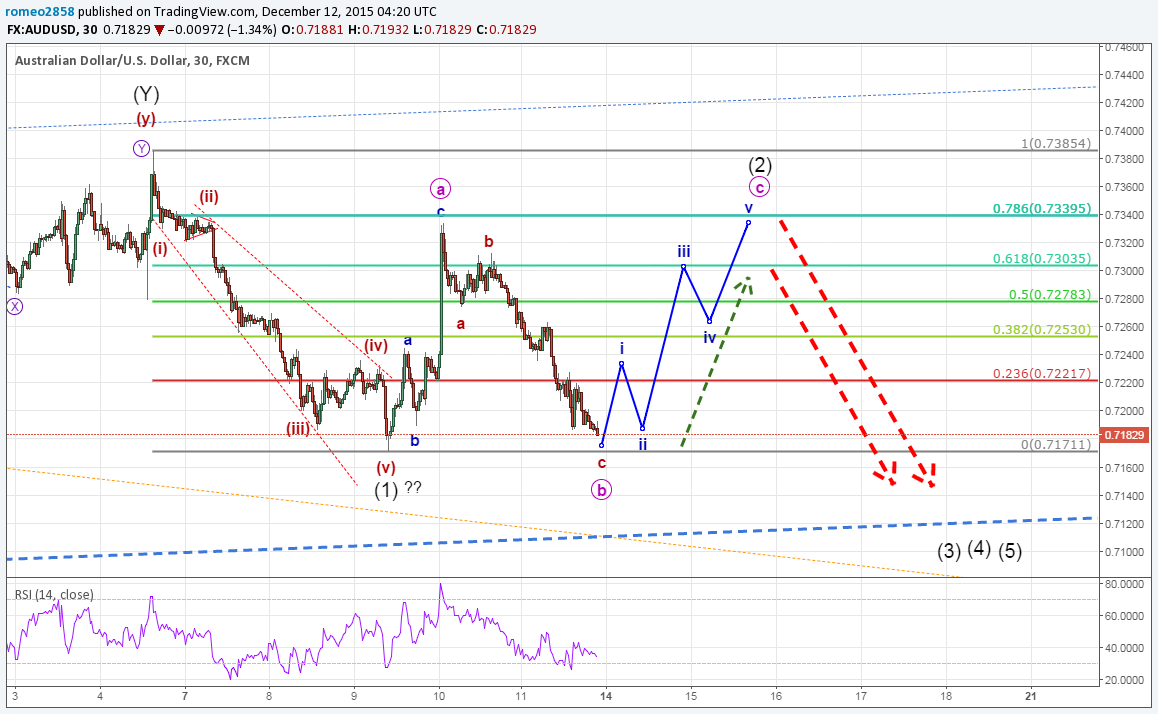1158x714 pixels.
Task: Click the 40.0000 RSI axis value
Action: 1124,648
